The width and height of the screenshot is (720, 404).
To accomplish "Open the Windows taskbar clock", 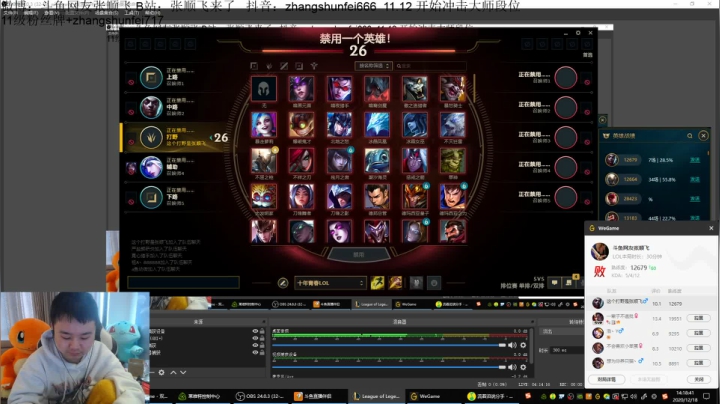I will coord(685,396).
